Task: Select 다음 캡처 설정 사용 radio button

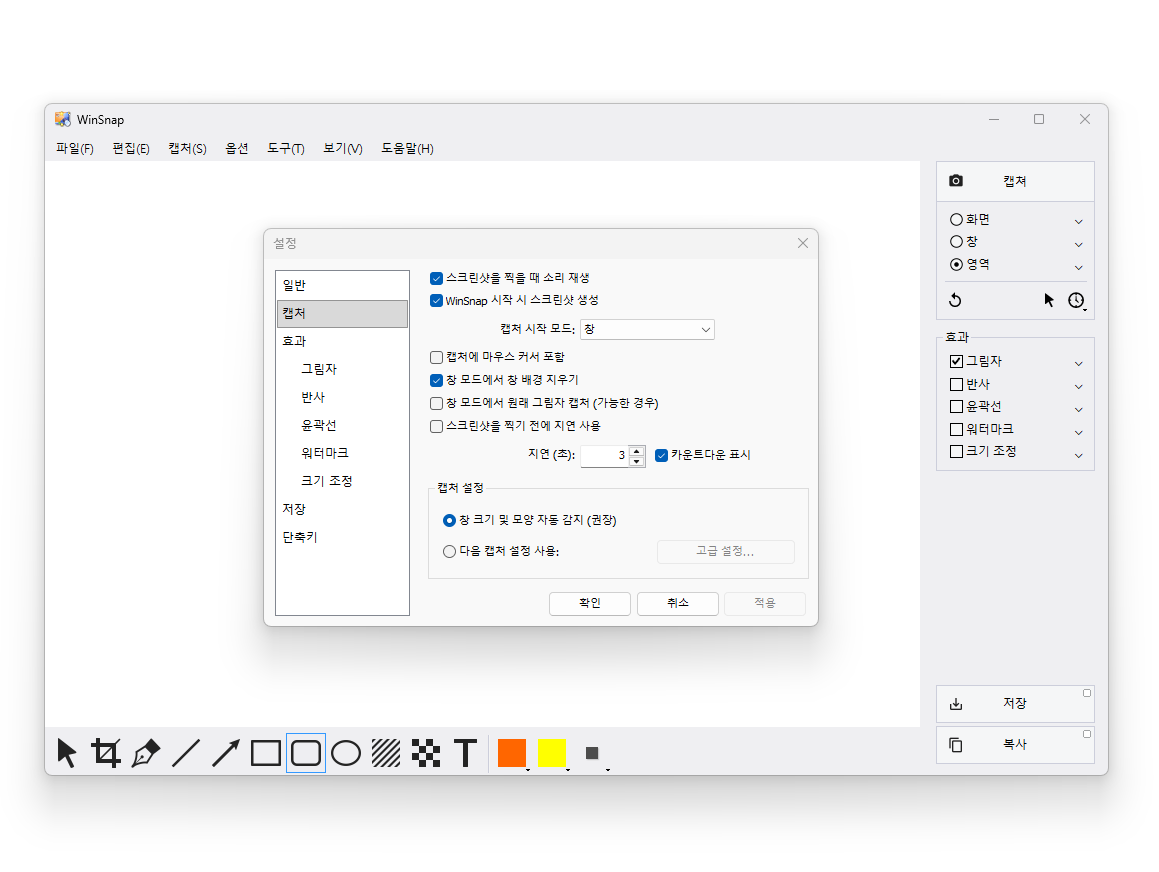Action: (449, 551)
